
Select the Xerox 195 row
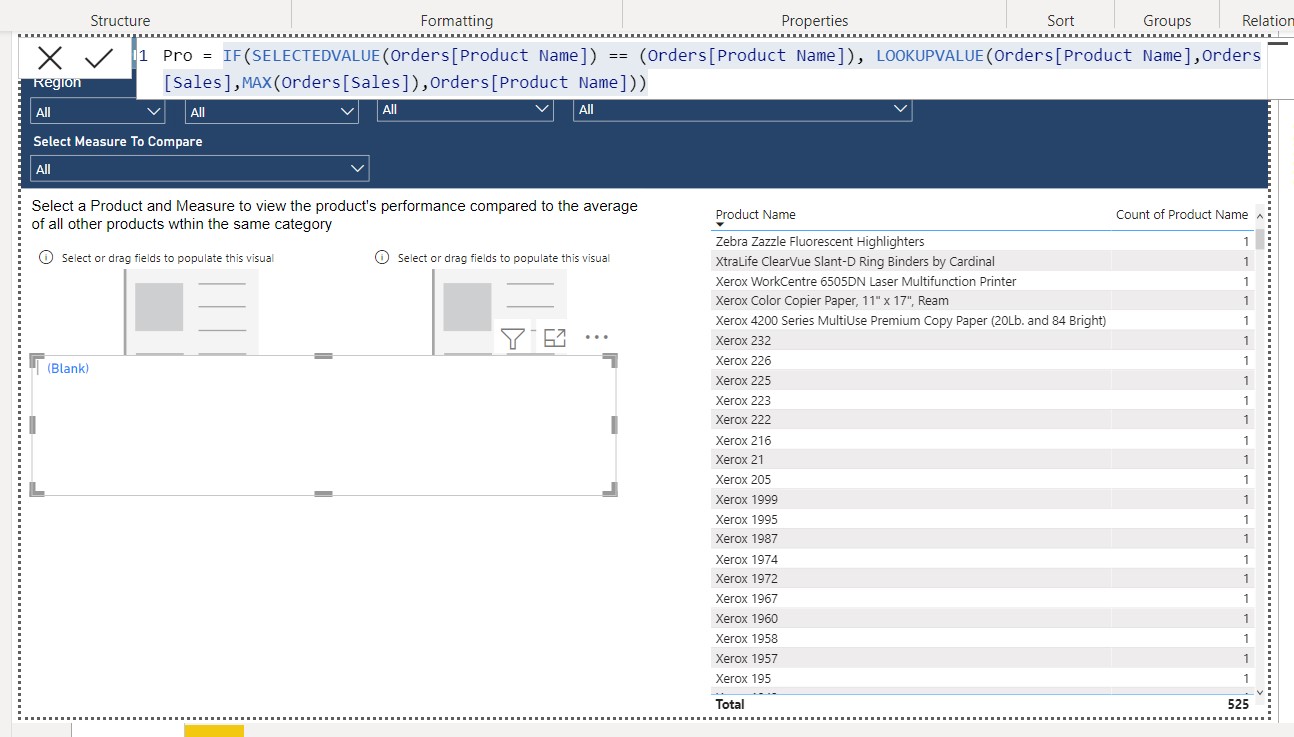tap(982, 678)
